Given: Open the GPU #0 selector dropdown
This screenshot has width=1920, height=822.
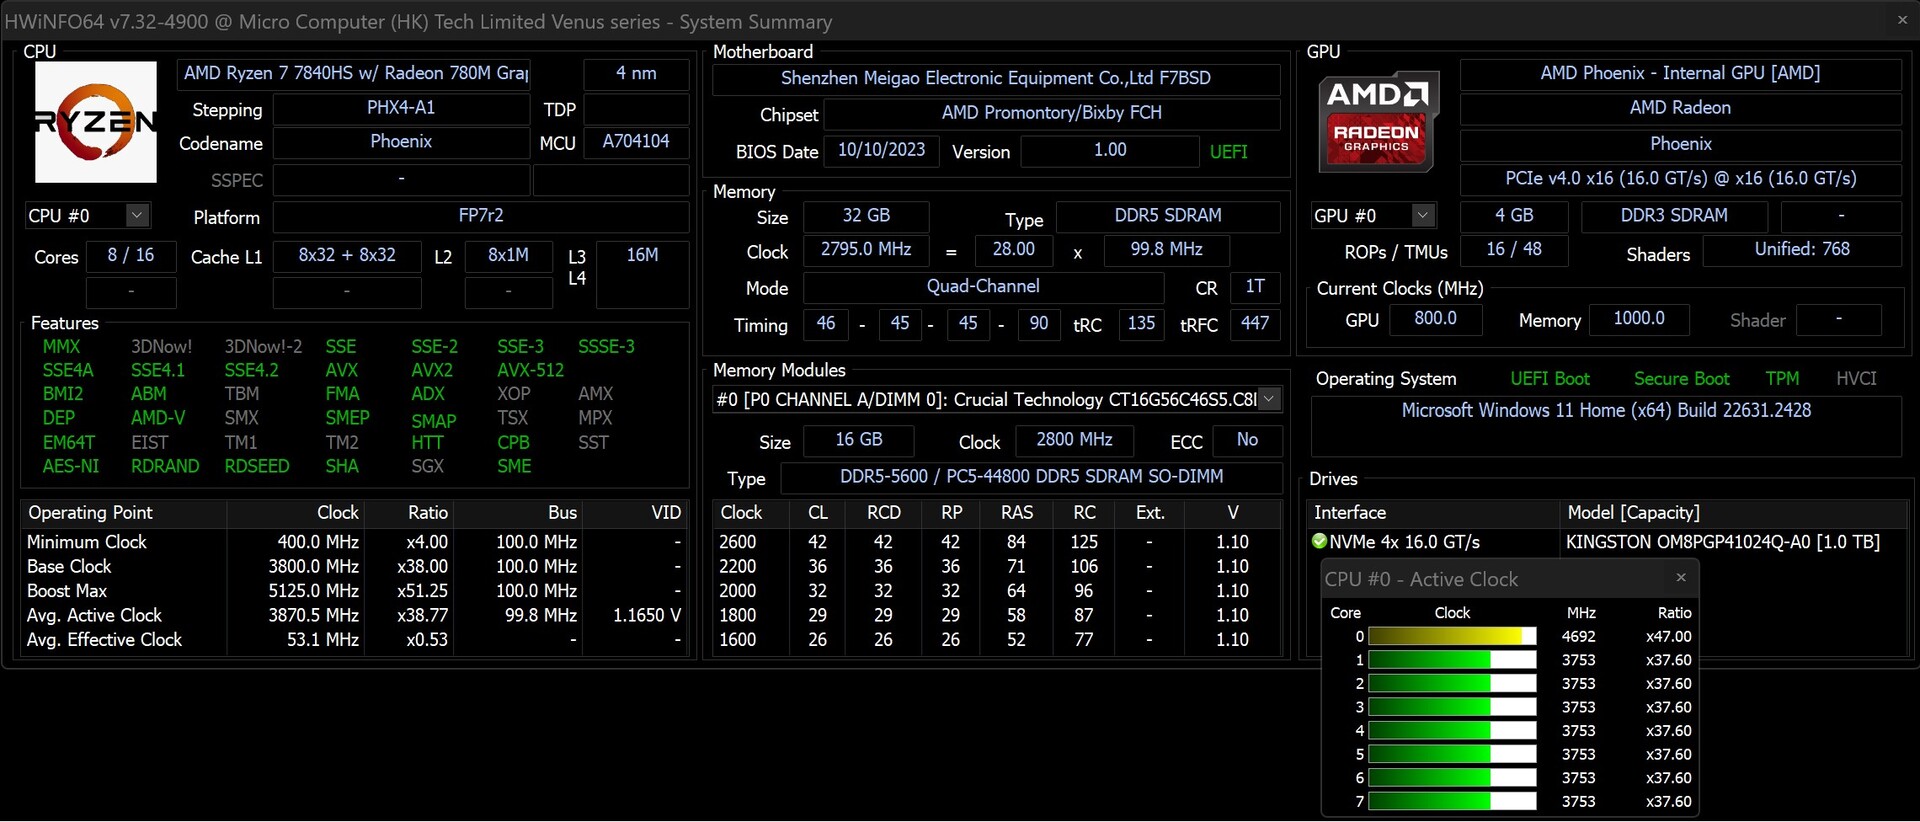Looking at the screenshot, I should [1423, 215].
